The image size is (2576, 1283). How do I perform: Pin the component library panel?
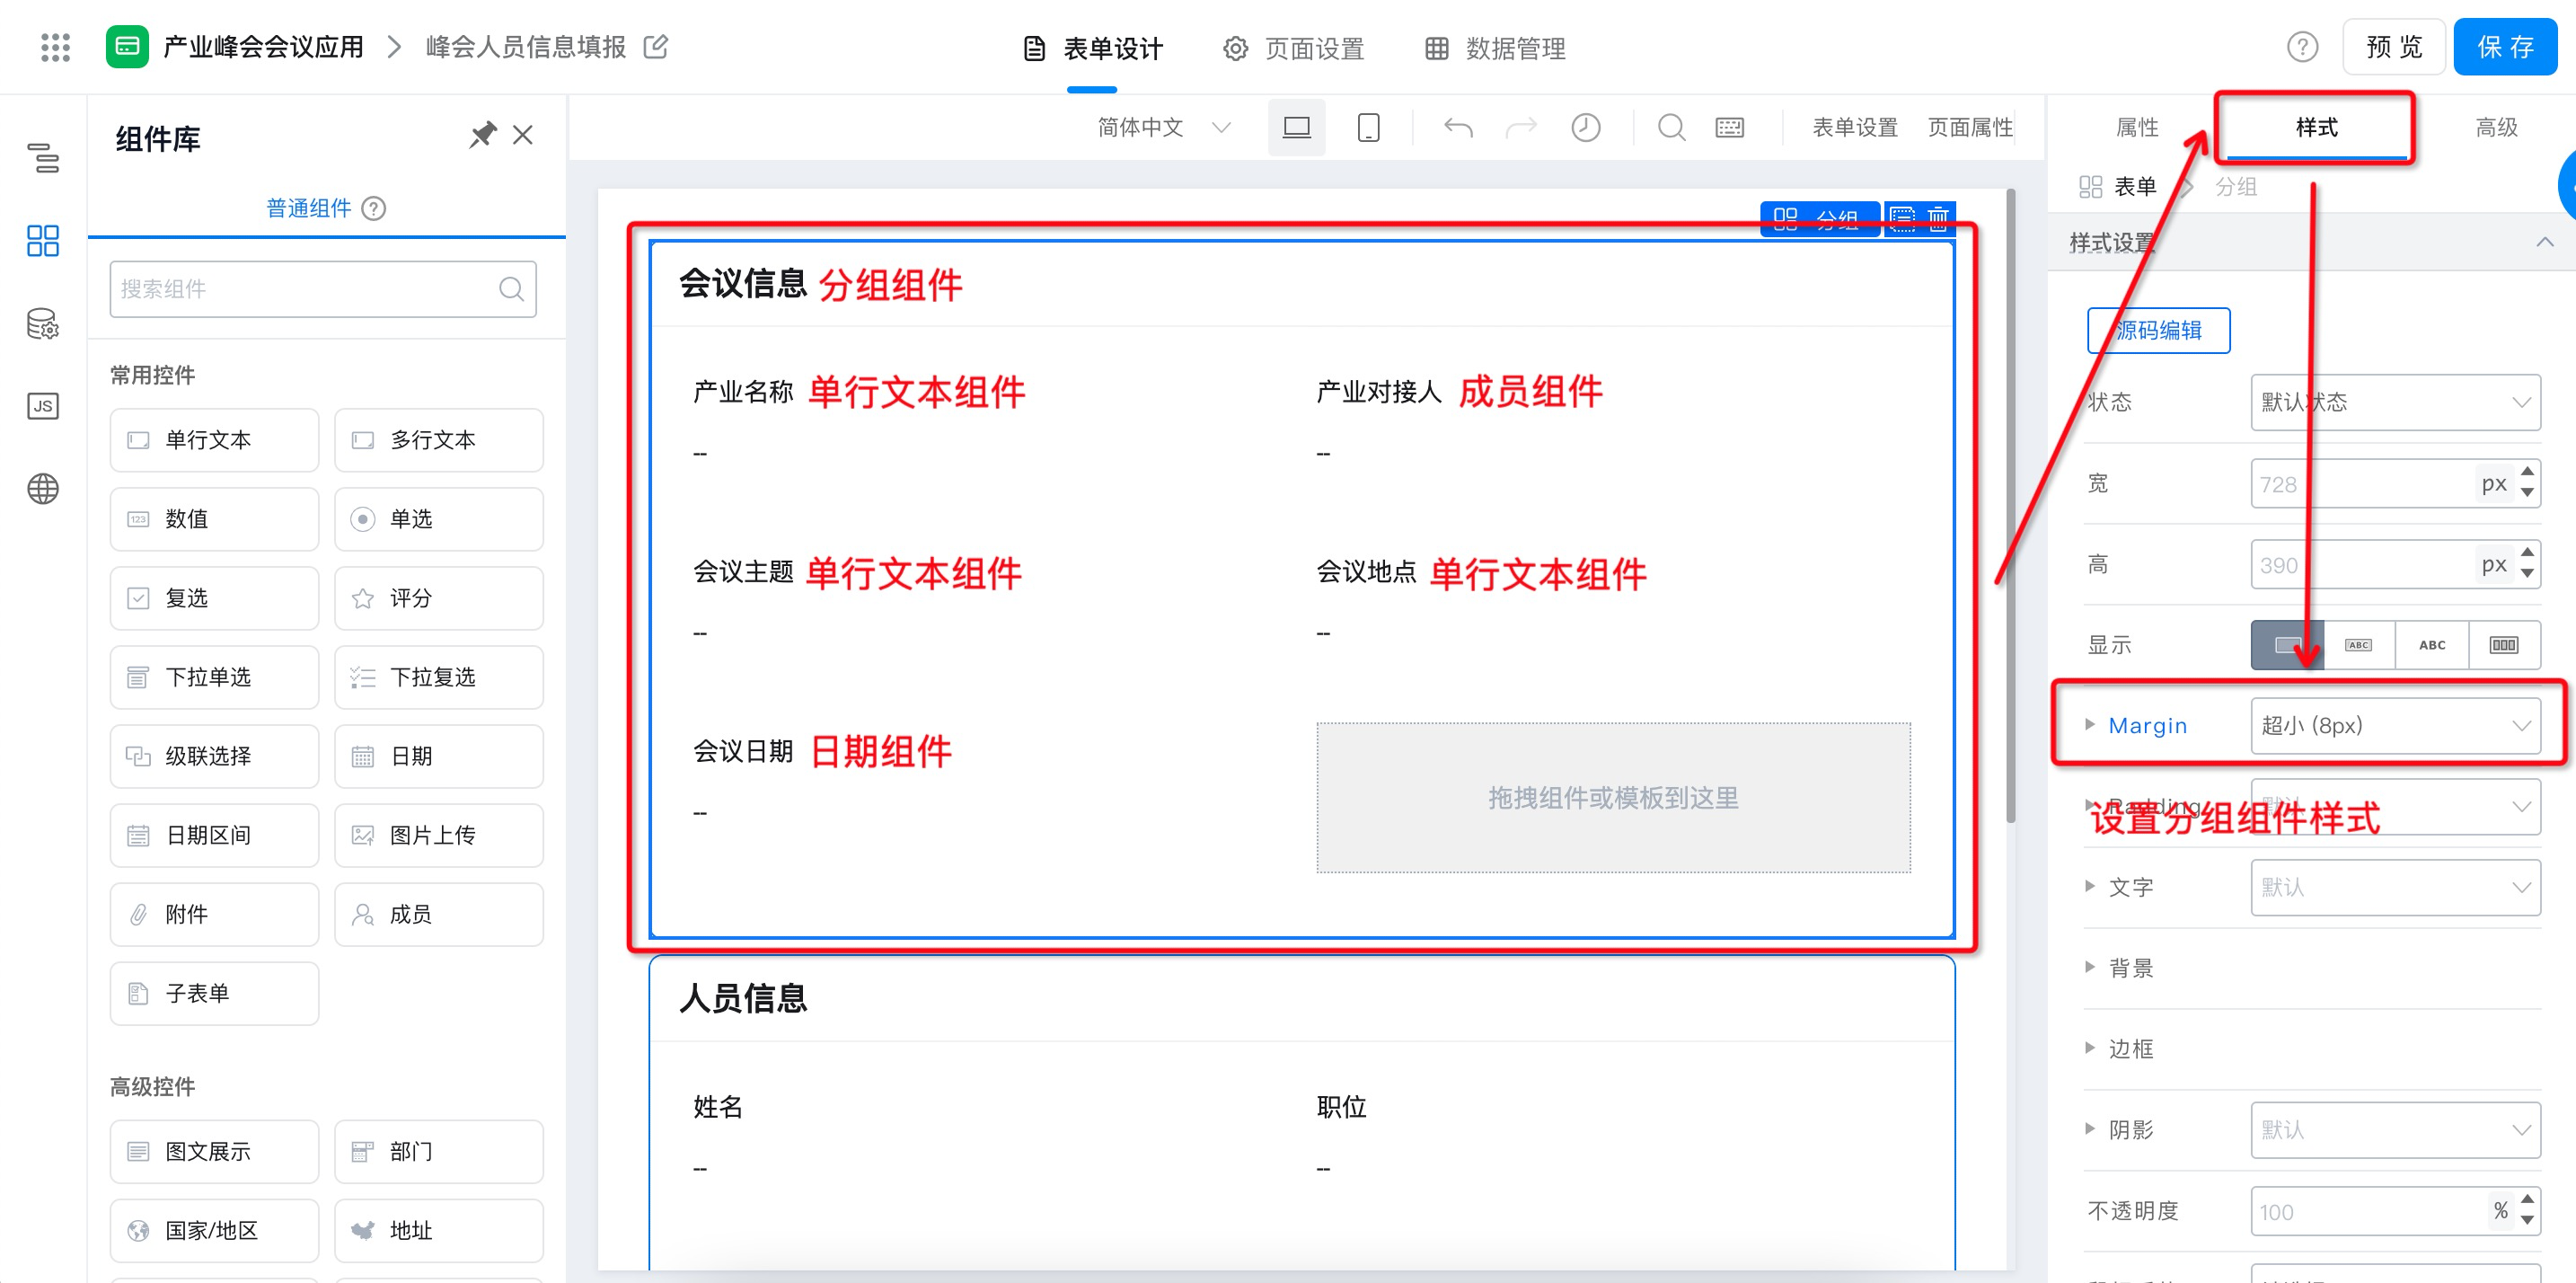[x=483, y=135]
